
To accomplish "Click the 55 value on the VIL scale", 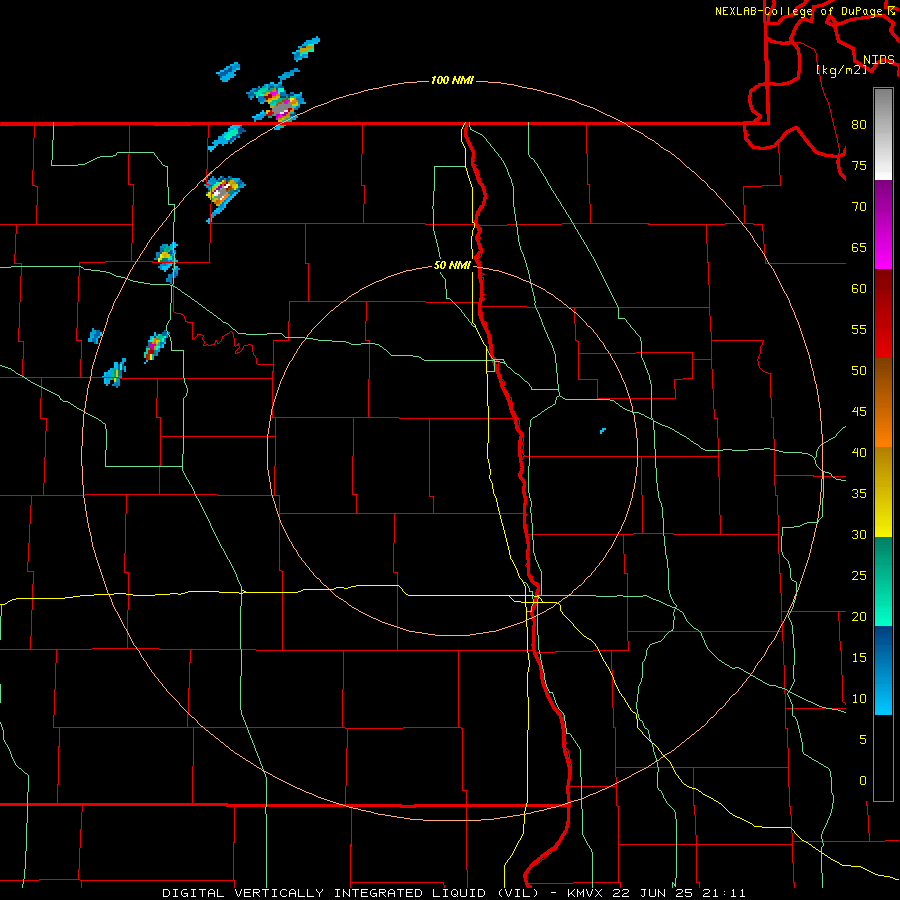I will coord(859,329).
